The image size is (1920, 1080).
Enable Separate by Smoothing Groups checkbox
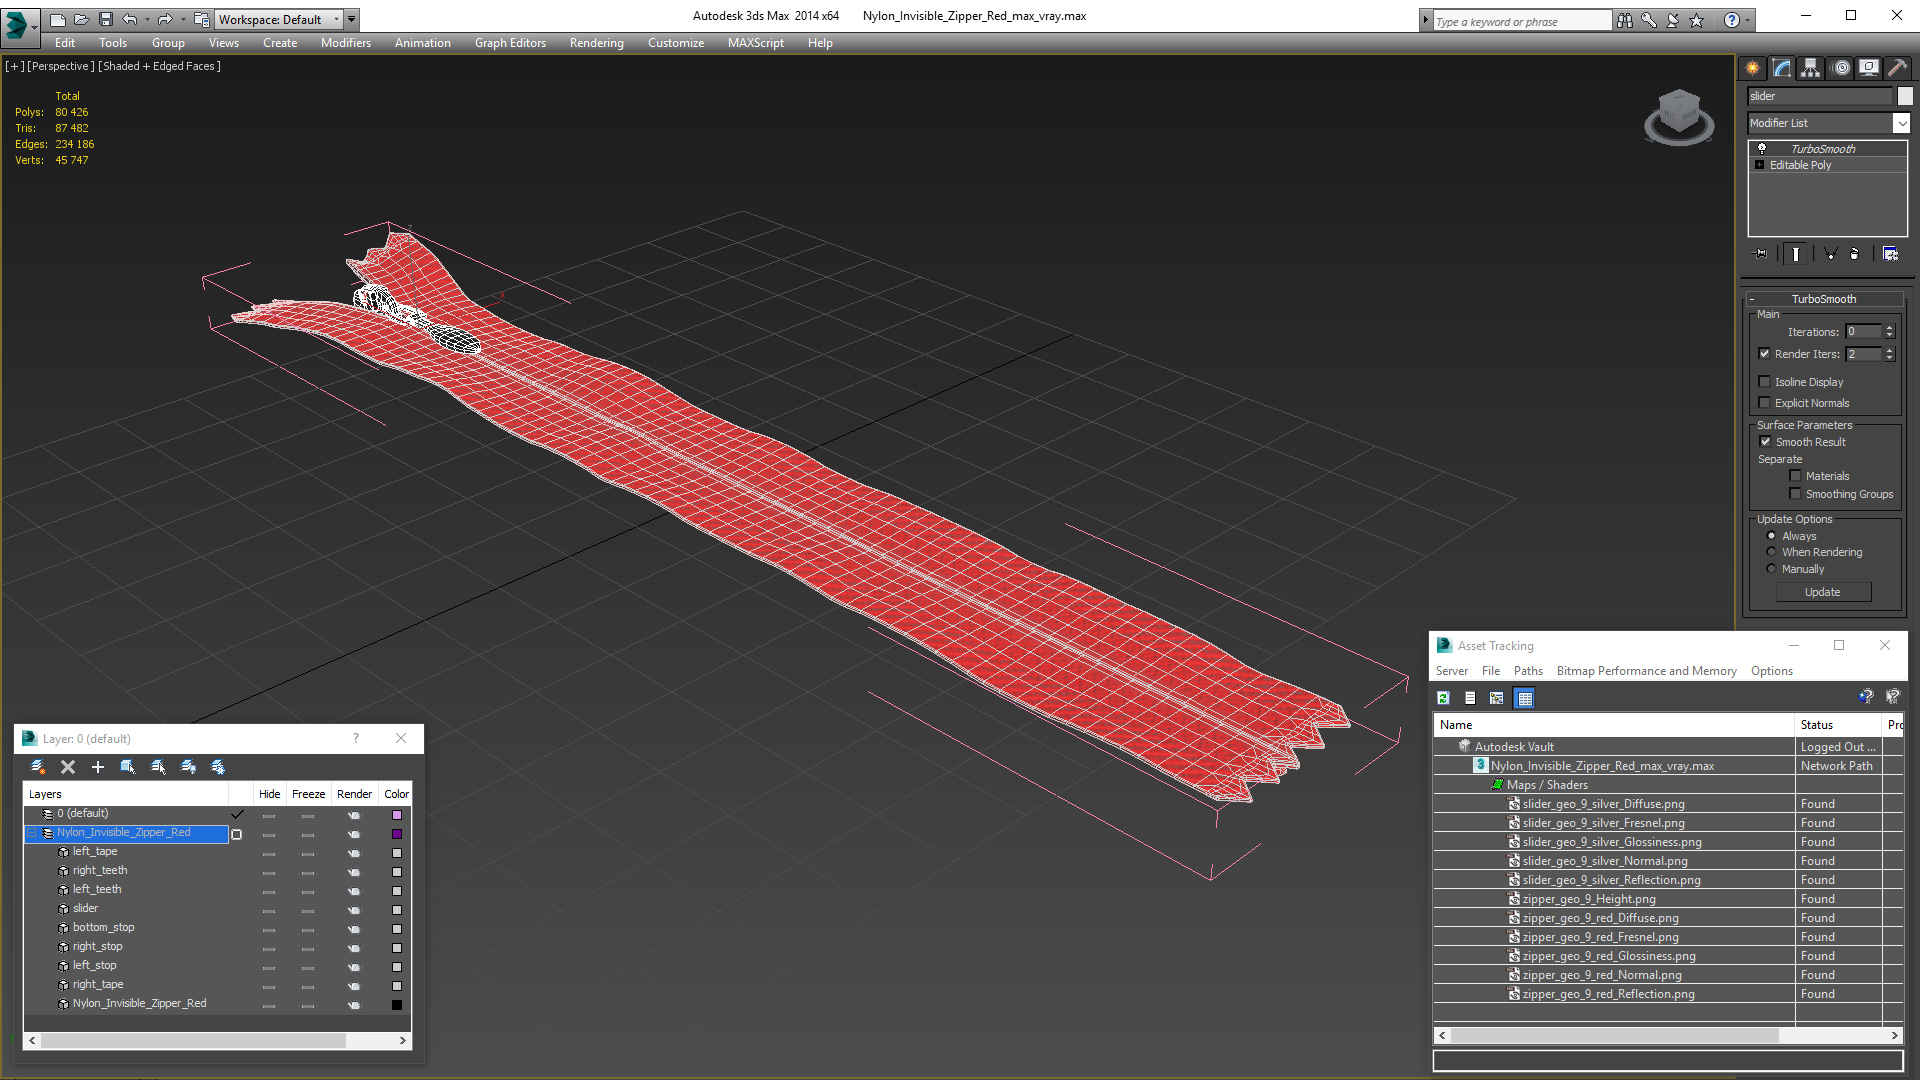1795,494
